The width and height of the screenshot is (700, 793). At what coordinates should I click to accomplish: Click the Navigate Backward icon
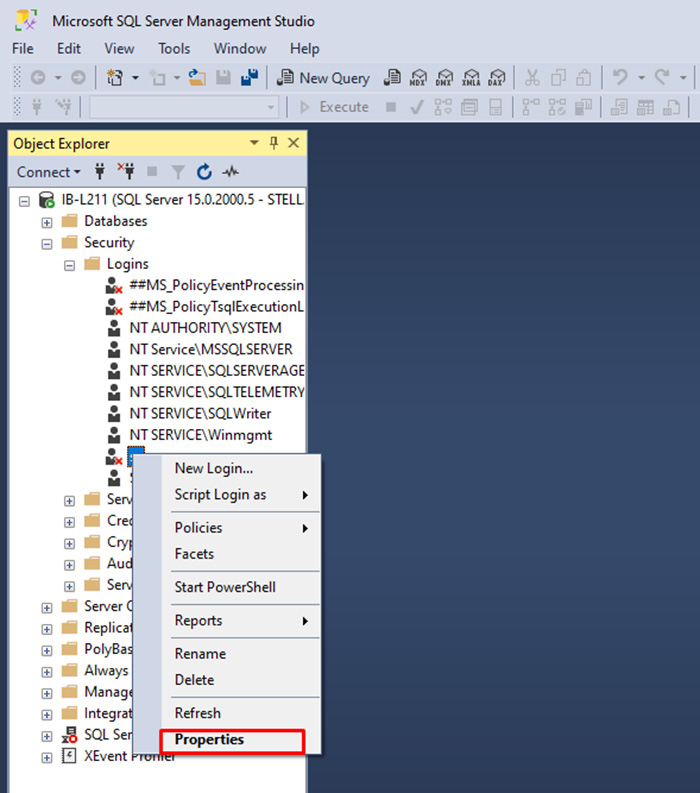(x=38, y=78)
